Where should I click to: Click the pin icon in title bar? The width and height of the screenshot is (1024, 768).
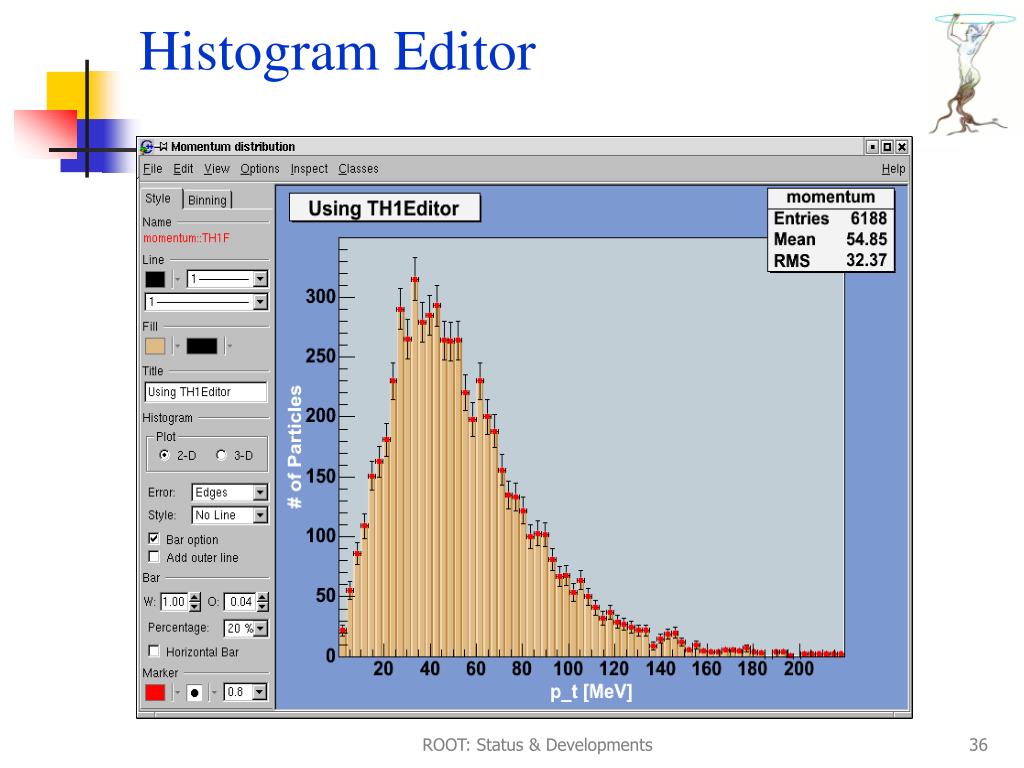[163, 147]
